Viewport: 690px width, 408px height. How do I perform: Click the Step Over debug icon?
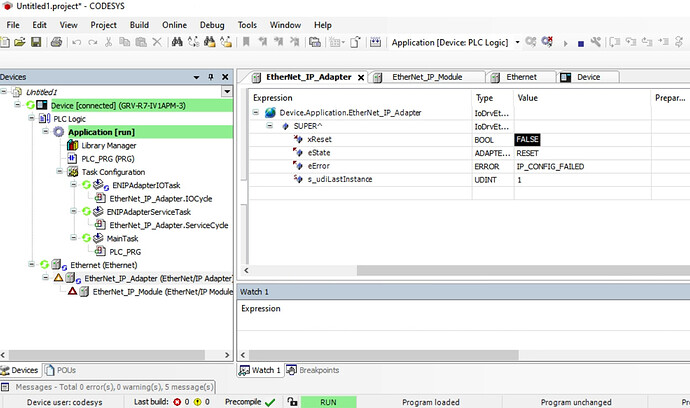pos(615,42)
